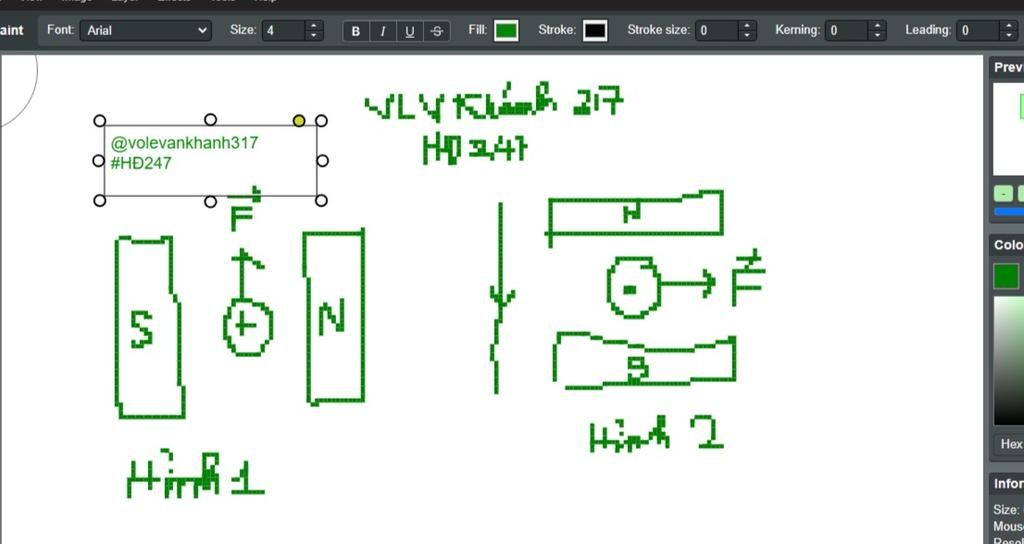Click the @volevankhanh317 text line

click(x=184, y=143)
